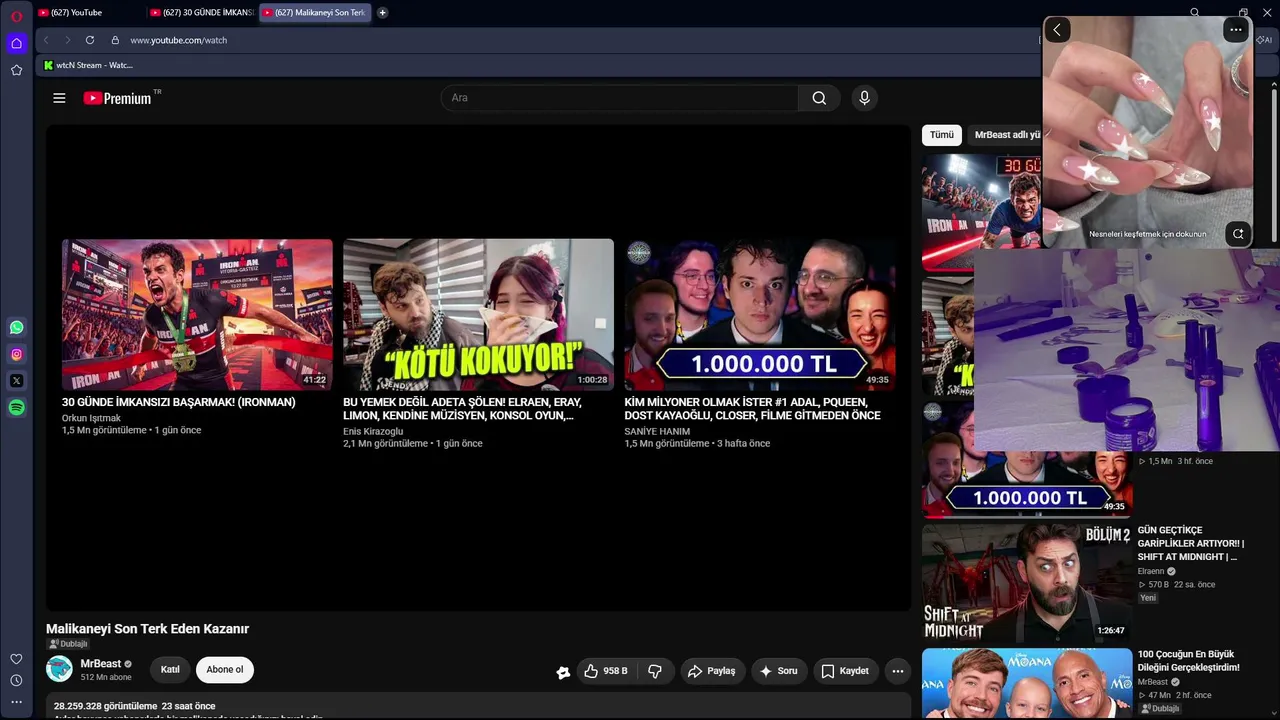
Task: Subscribe with the 'Abone ol' button
Action: (x=225, y=670)
